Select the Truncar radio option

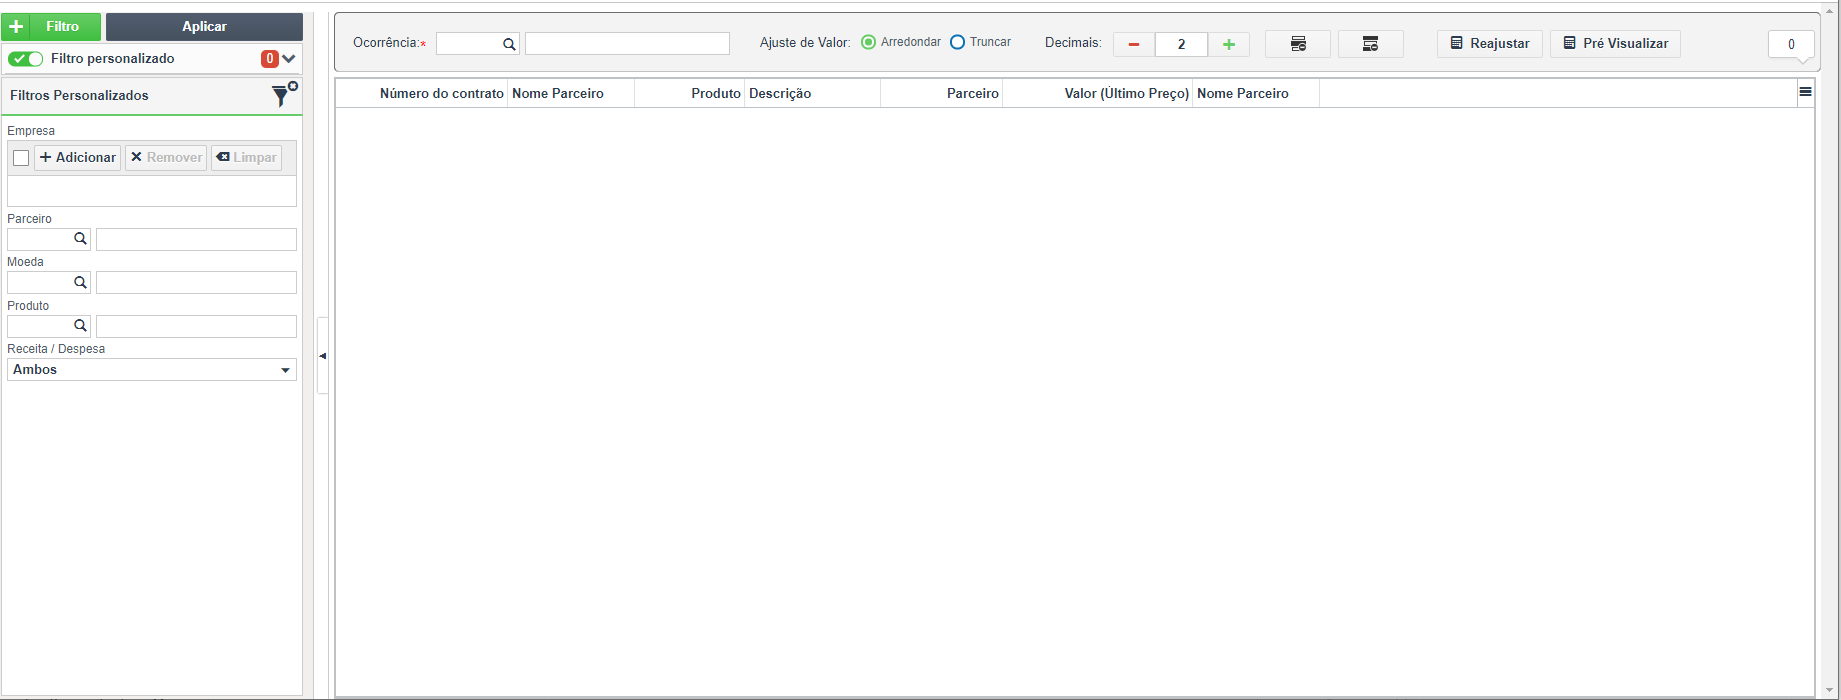click(957, 42)
